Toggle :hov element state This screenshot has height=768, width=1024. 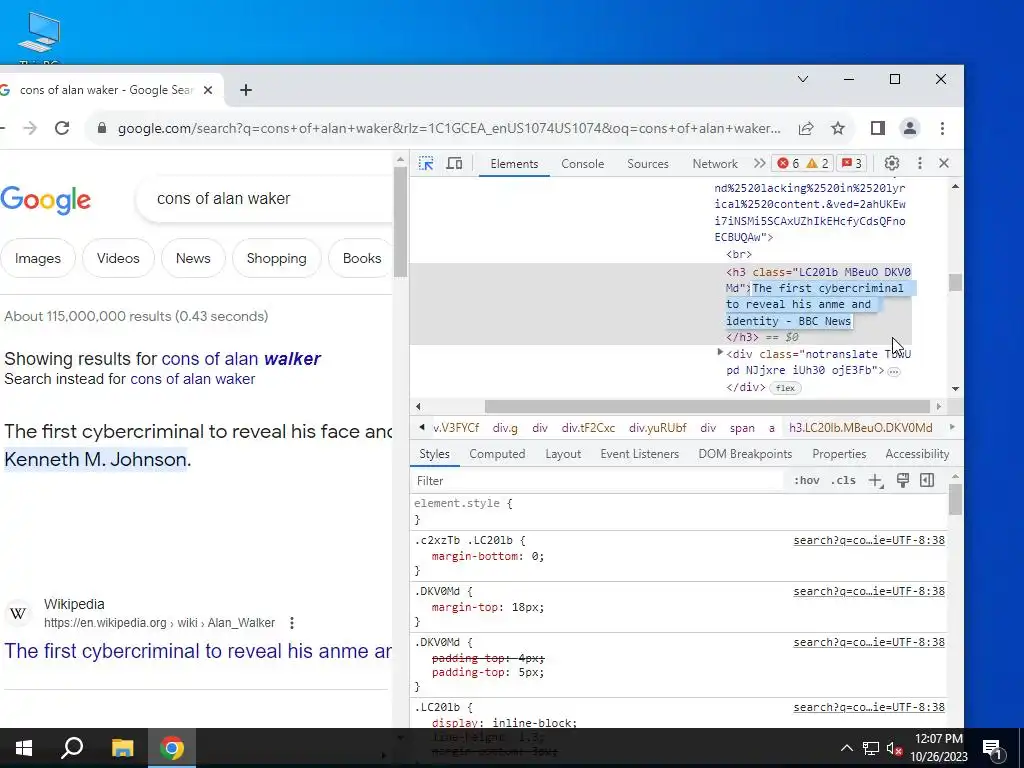807,481
